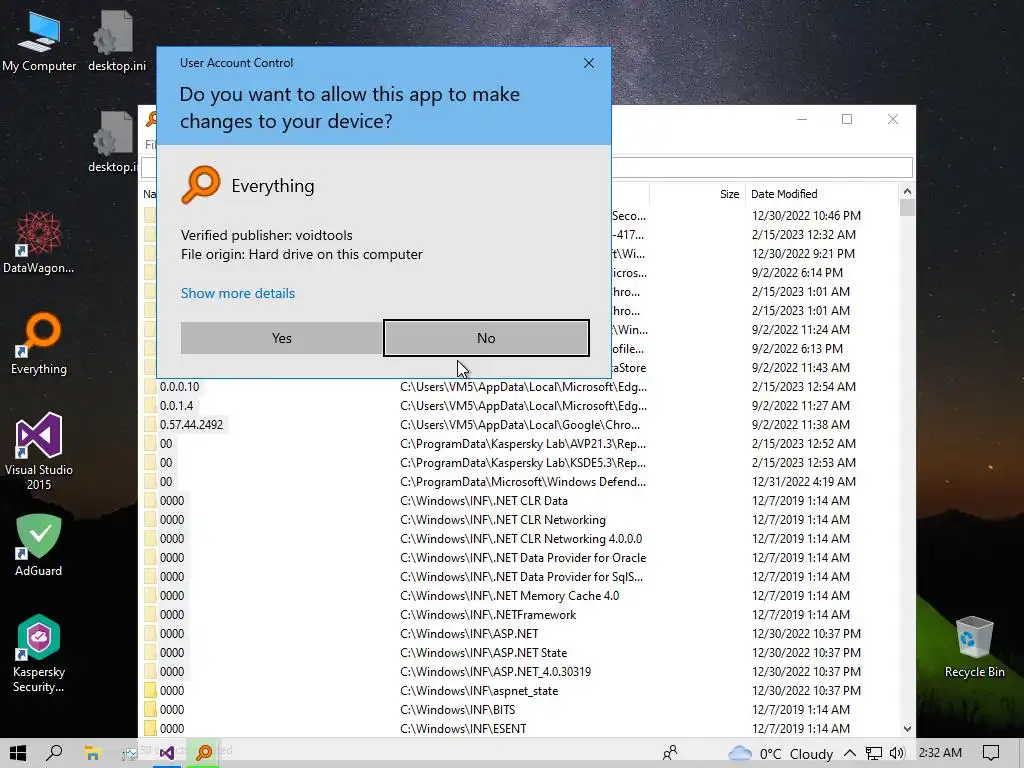Minimize the Everything window
Image resolution: width=1024 pixels, height=768 pixels.
click(802, 119)
